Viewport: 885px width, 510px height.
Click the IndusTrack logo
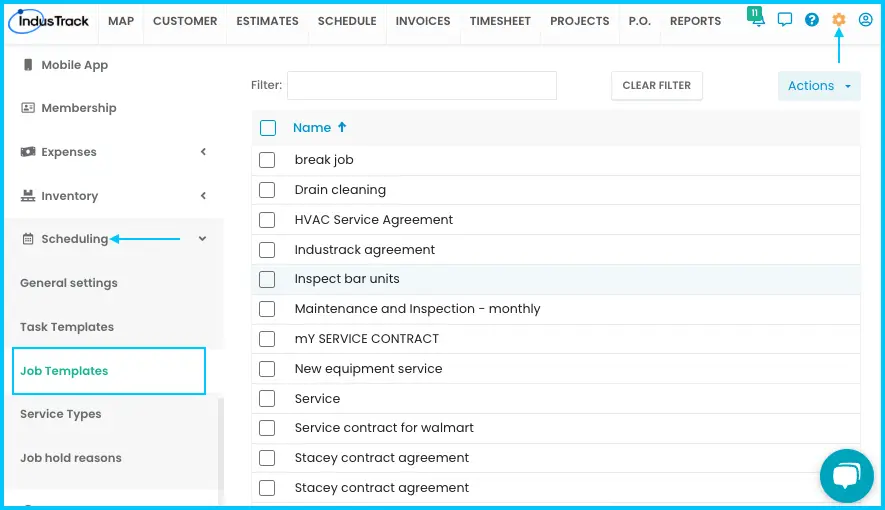(49, 21)
